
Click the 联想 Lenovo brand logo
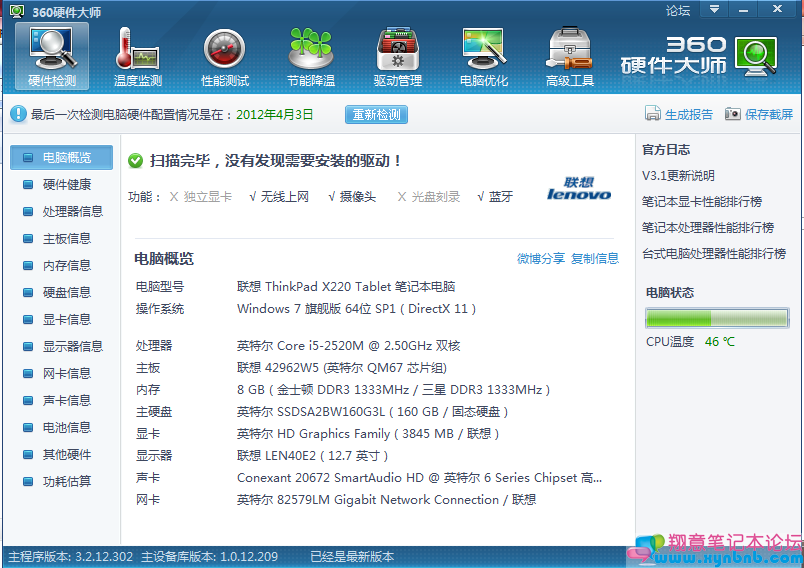pyautogui.click(x=579, y=189)
